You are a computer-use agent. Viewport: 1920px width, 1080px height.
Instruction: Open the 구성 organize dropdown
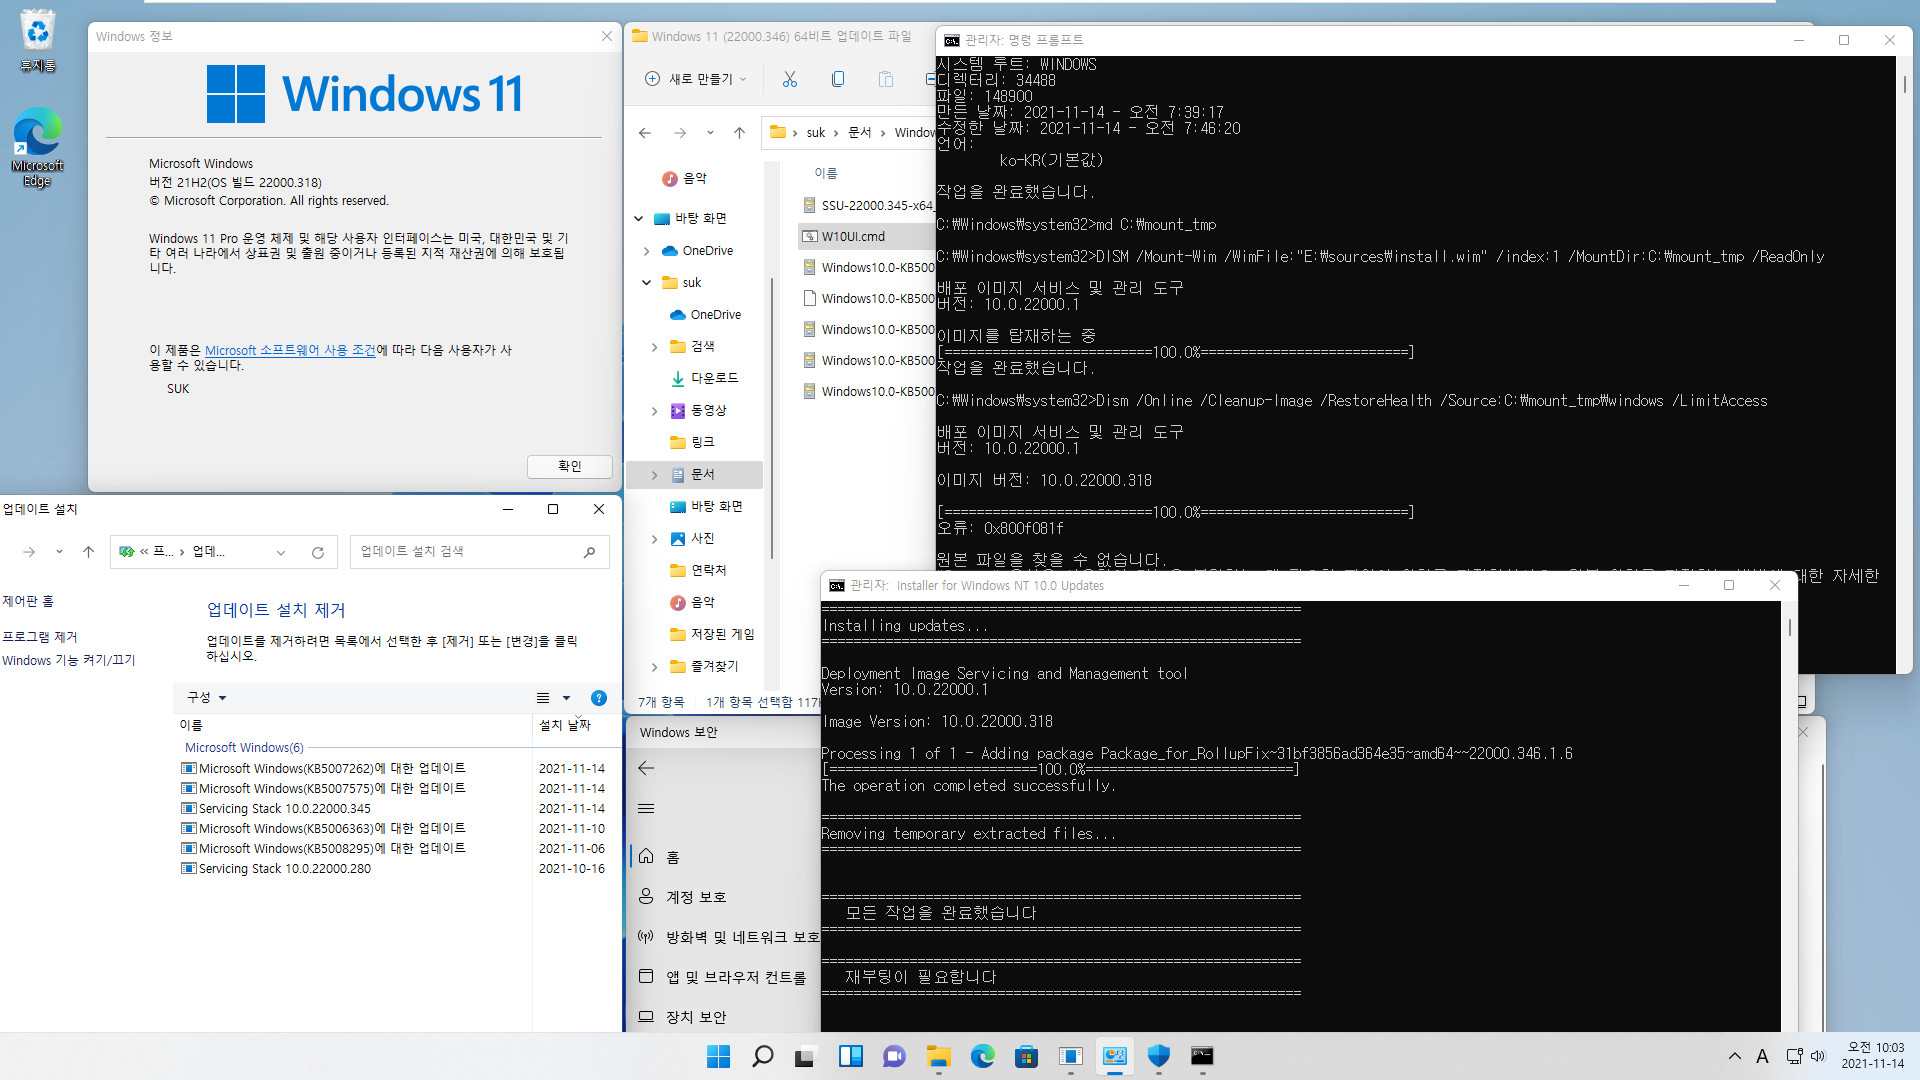click(x=207, y=698)
